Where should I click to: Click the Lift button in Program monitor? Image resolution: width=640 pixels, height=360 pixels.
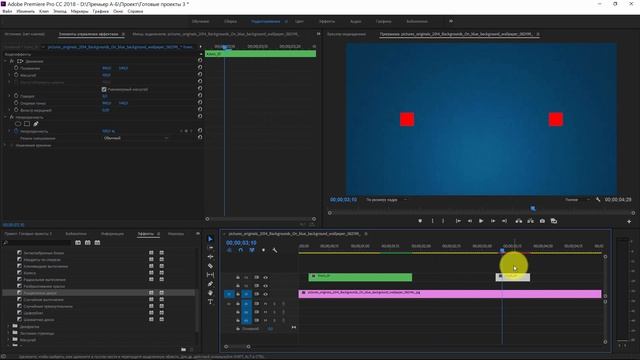tap(518, 221)
